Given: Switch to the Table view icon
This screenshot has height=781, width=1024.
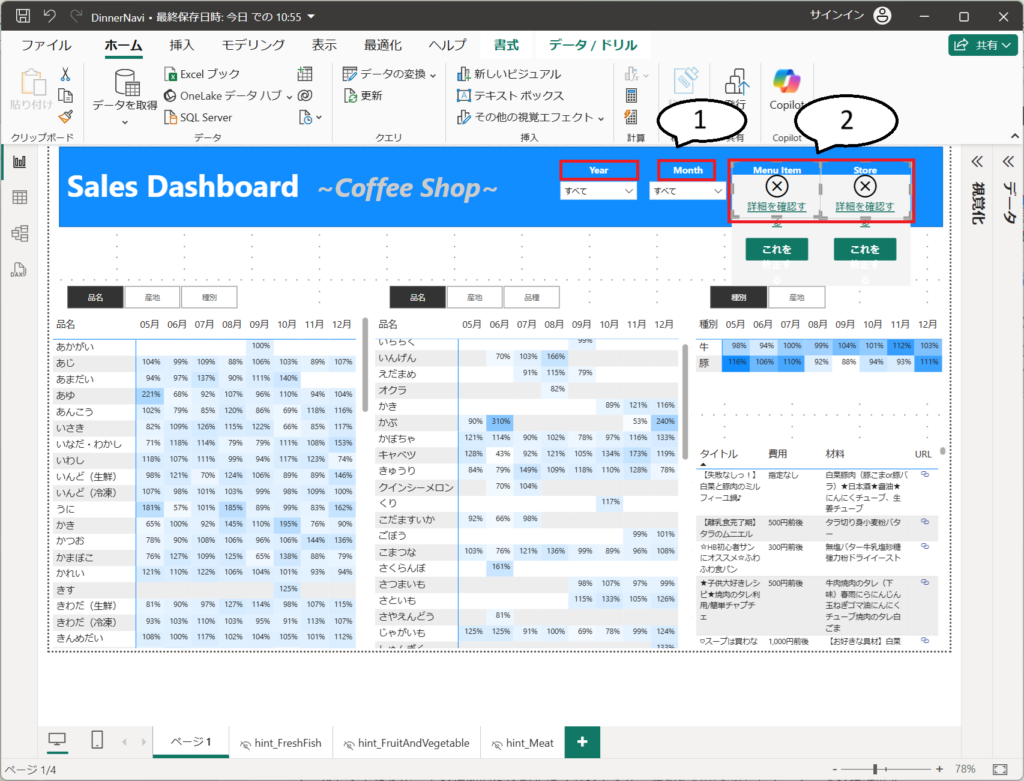Looking at the screenshot, I should click(x=19, y=198).
